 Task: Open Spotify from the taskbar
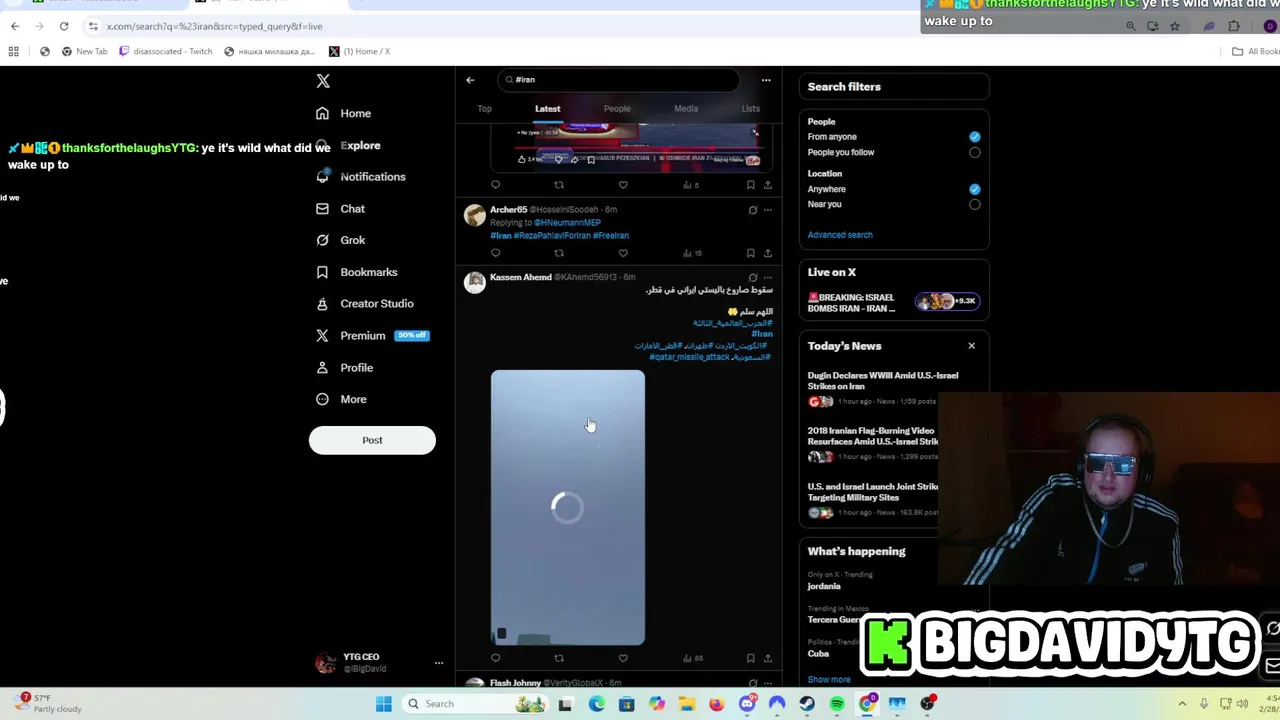coord(837,704)
